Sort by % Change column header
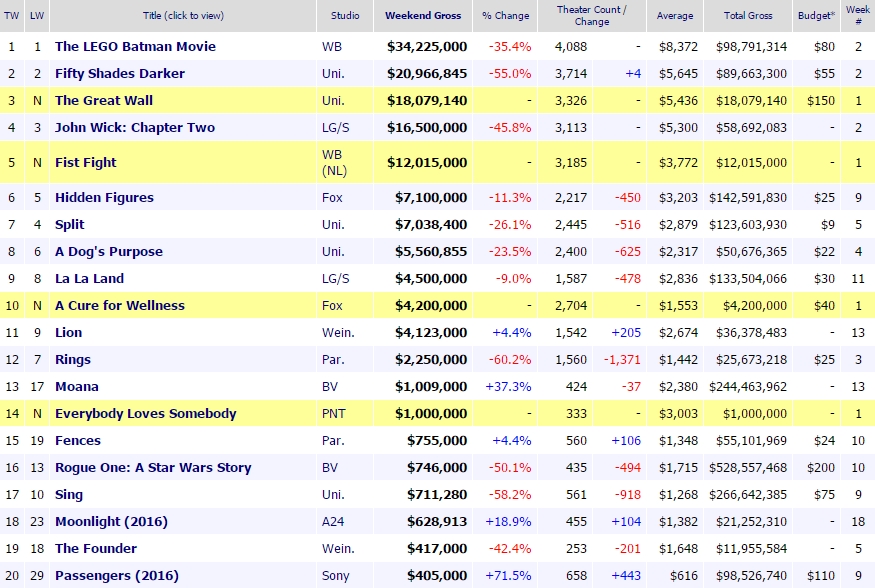 [x=506, y=16]
